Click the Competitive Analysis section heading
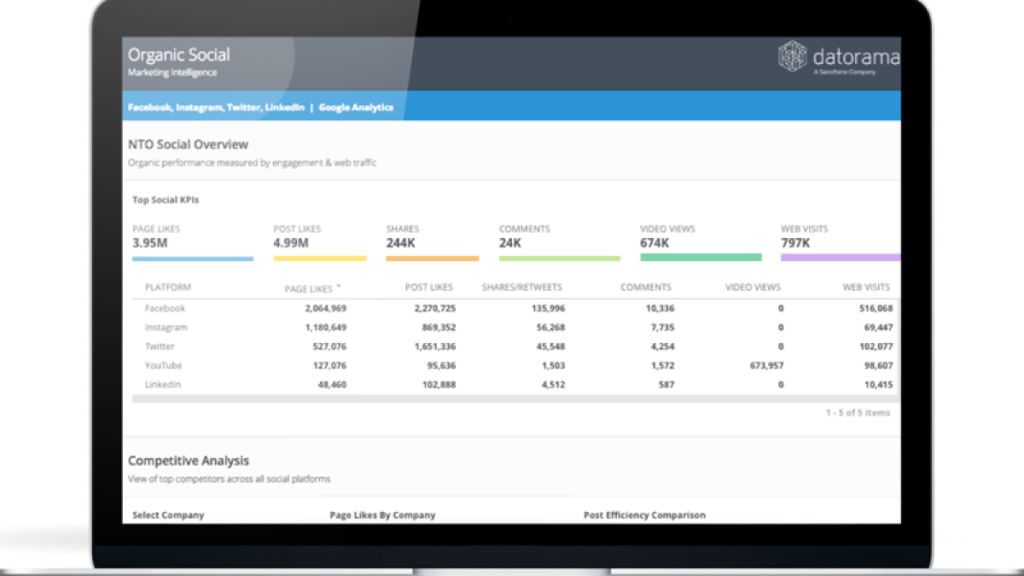Screen dimensions: 1024x576 189,461
